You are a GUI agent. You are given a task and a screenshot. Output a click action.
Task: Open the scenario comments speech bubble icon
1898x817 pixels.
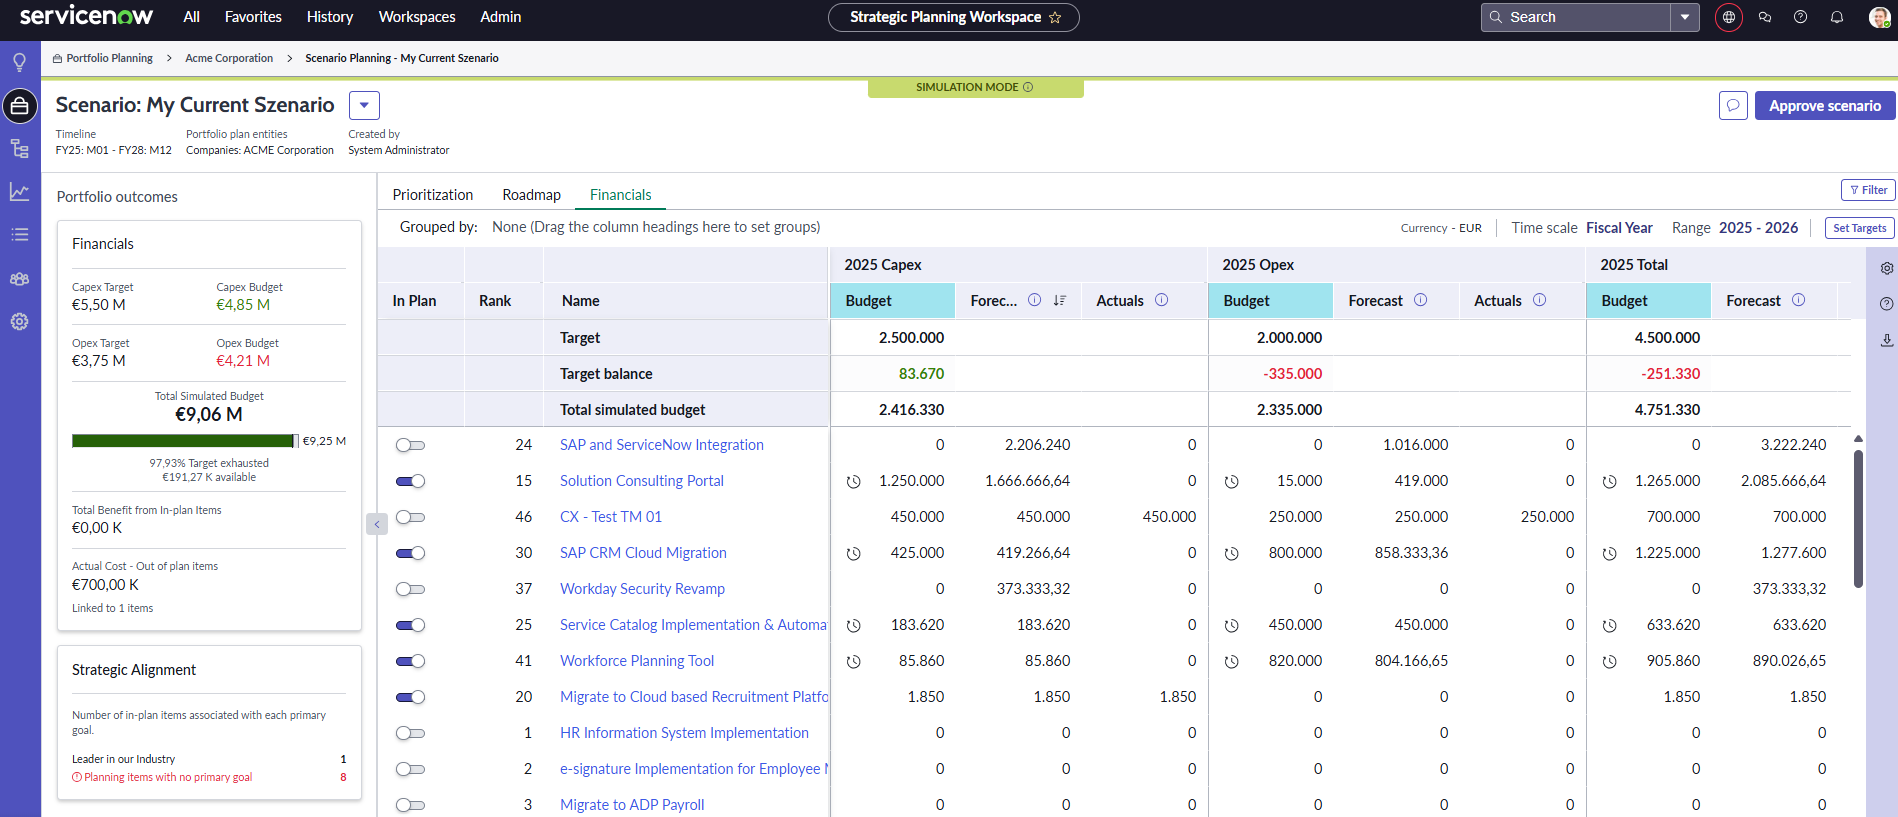click(x=1733, y=105)
